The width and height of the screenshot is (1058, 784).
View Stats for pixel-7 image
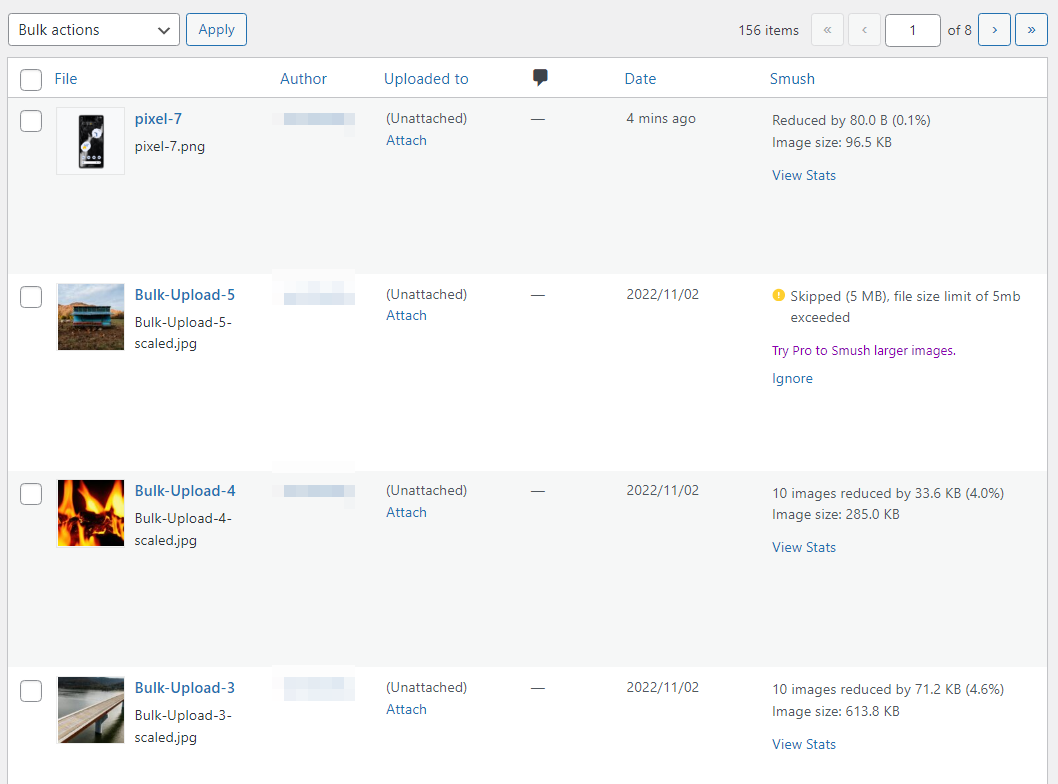pos(804,175)
